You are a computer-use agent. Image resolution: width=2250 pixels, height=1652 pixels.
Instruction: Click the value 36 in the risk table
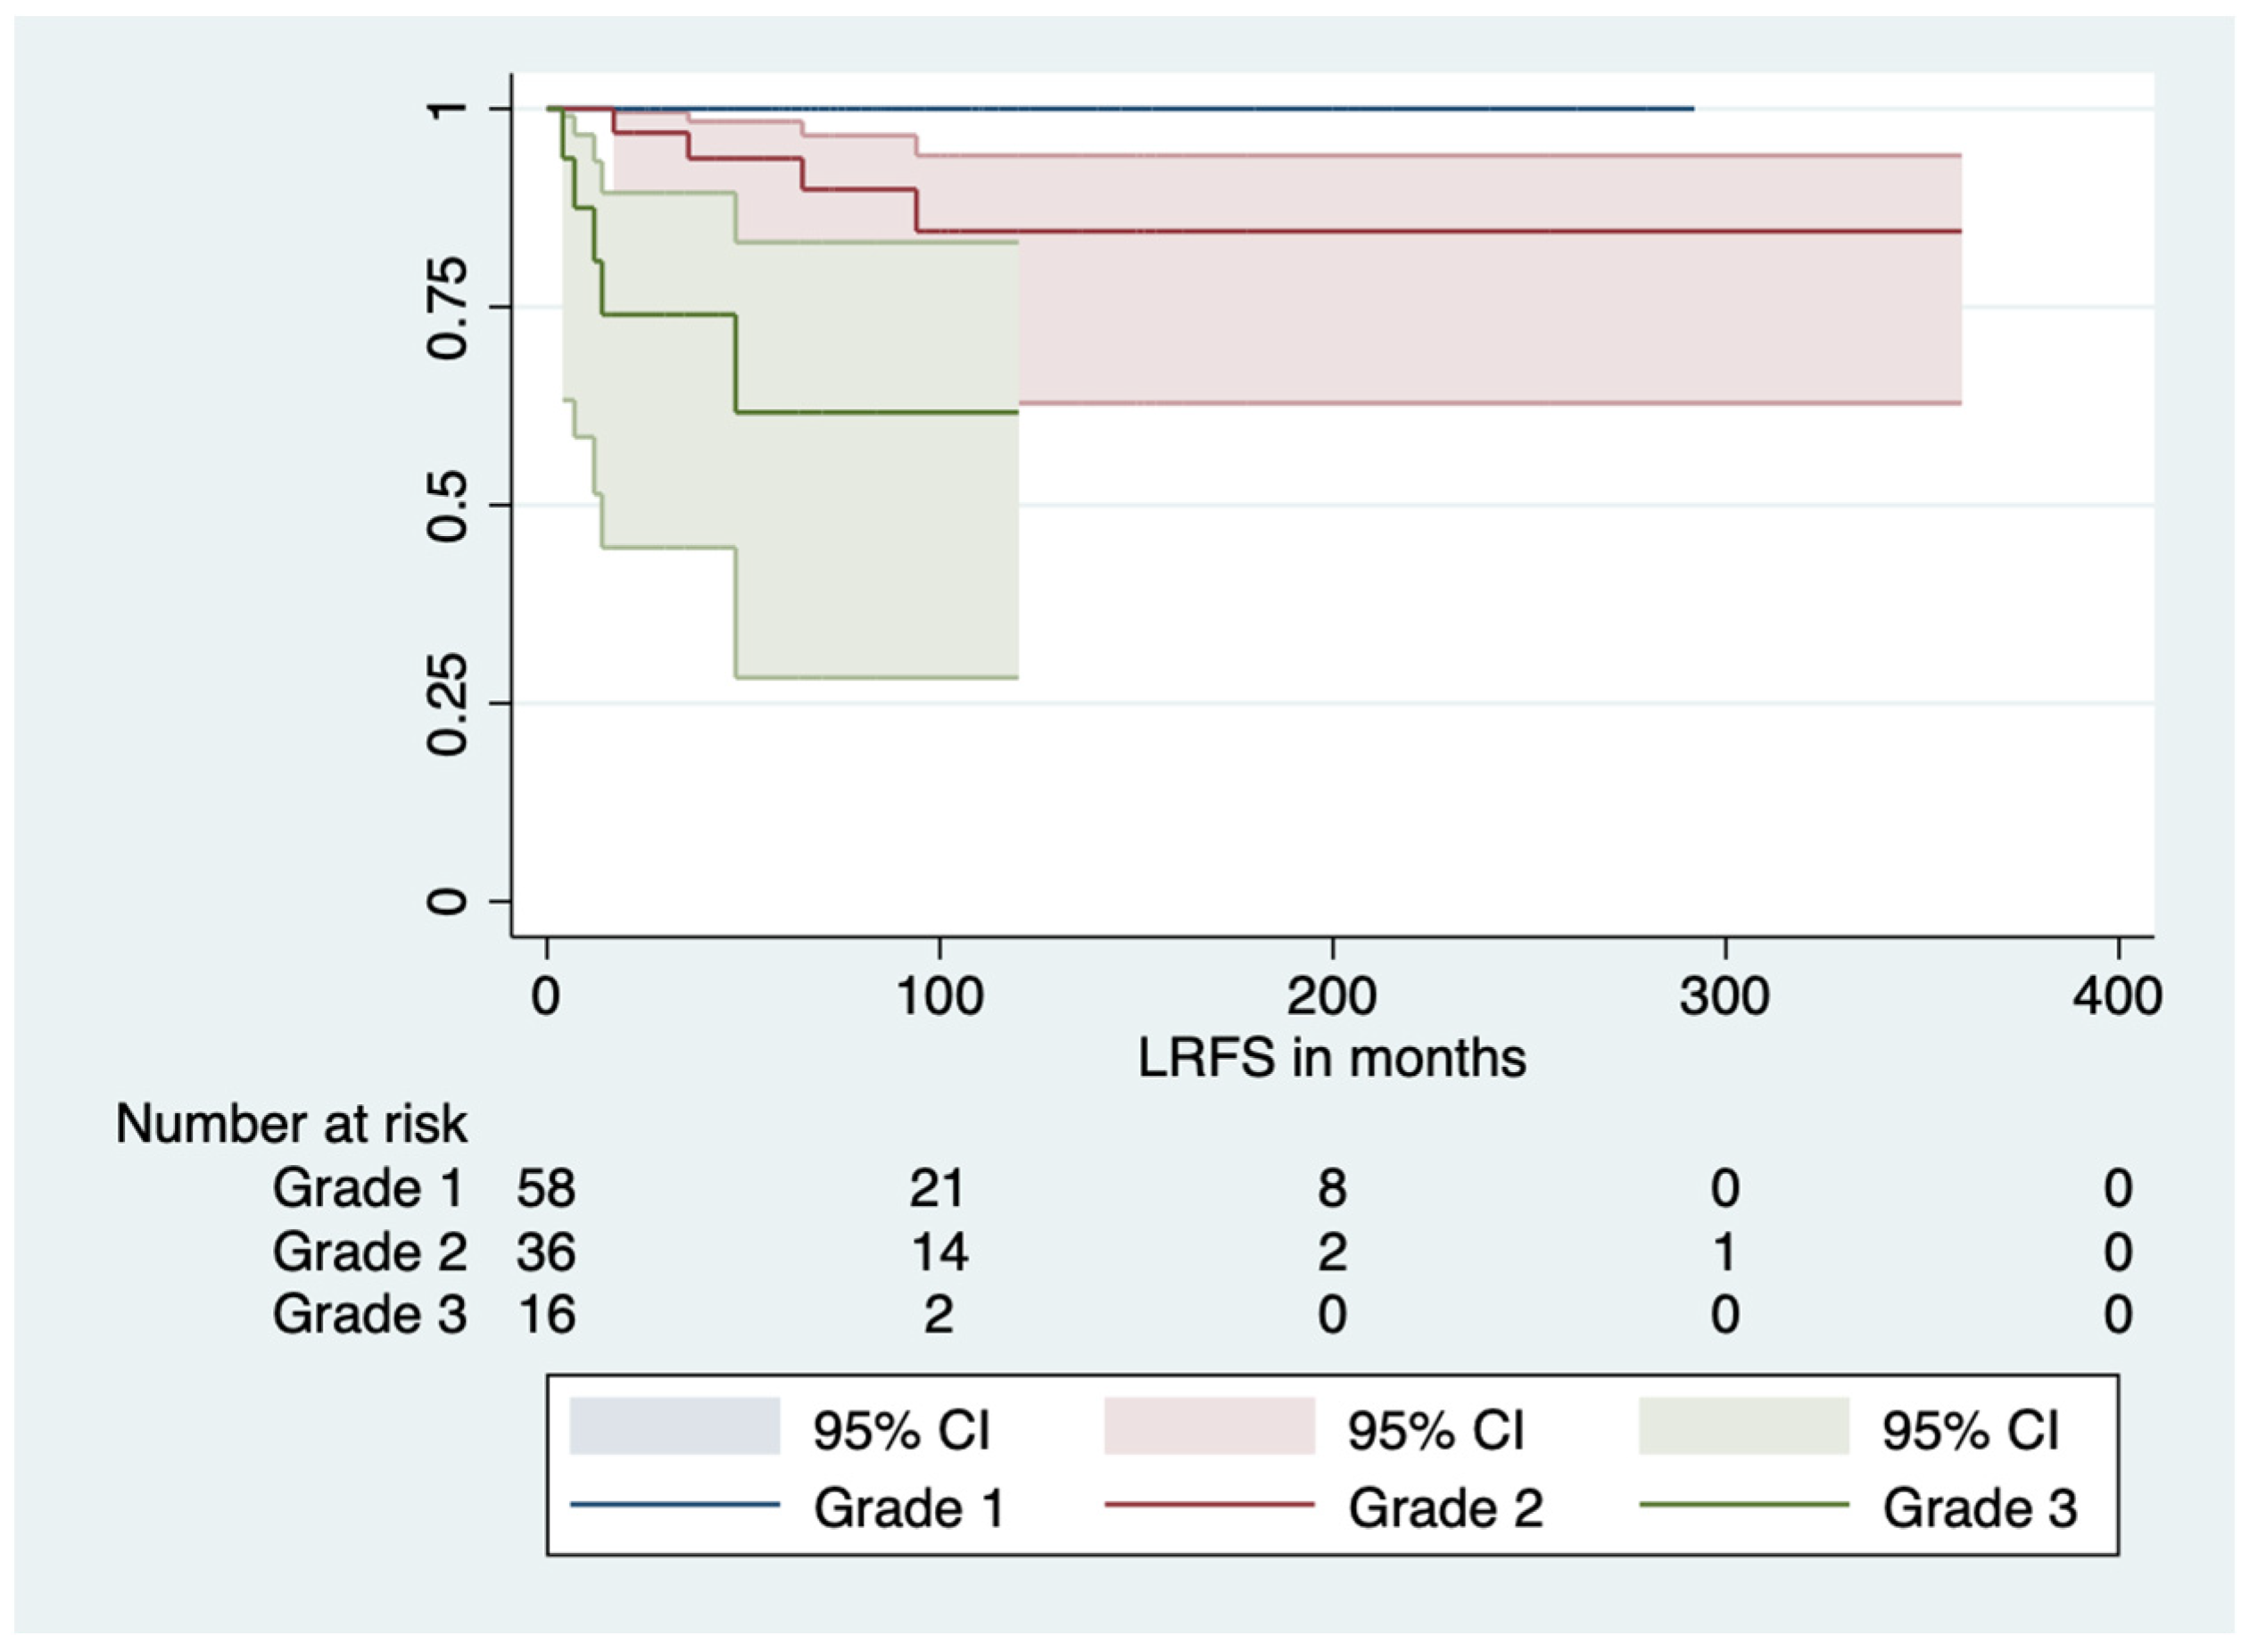tap(546, 1252)
